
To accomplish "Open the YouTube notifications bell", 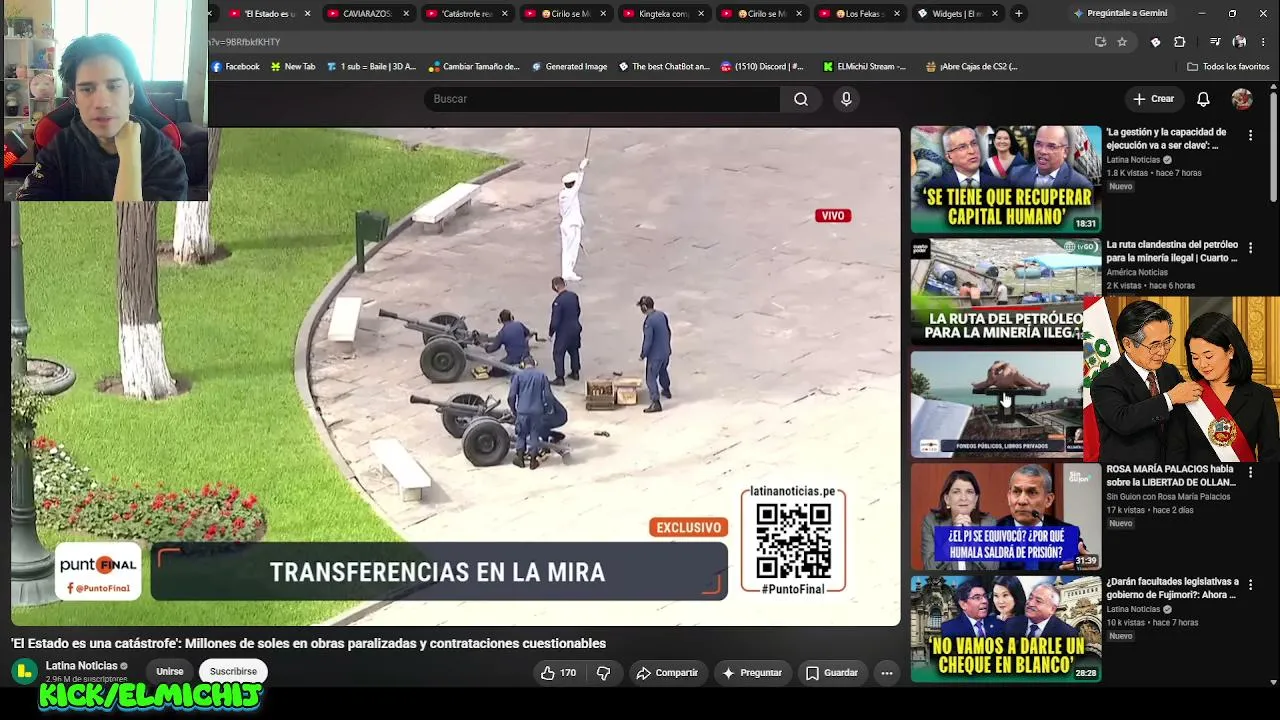I will 1203,99.
